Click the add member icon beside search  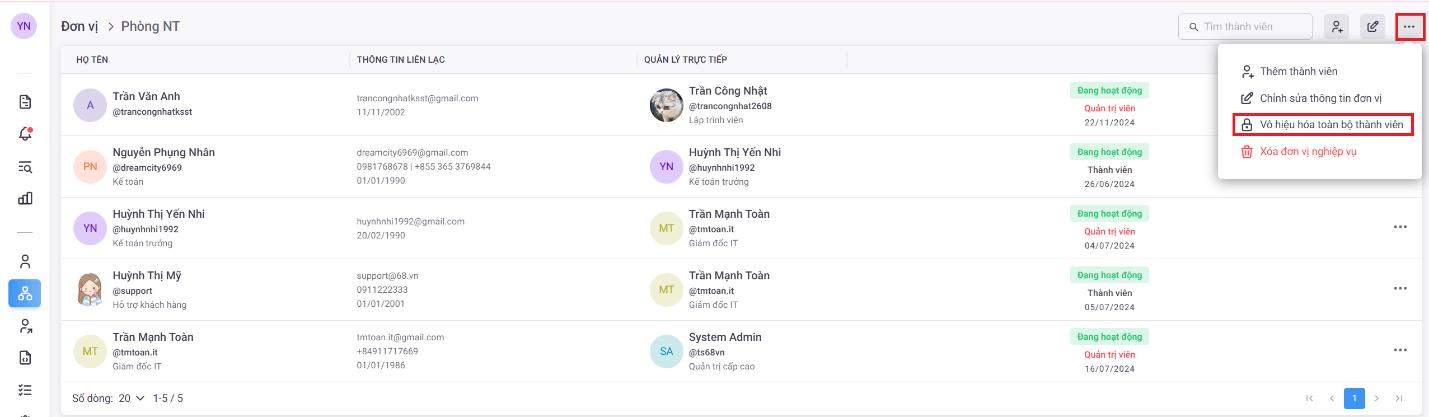point(1336,27)
